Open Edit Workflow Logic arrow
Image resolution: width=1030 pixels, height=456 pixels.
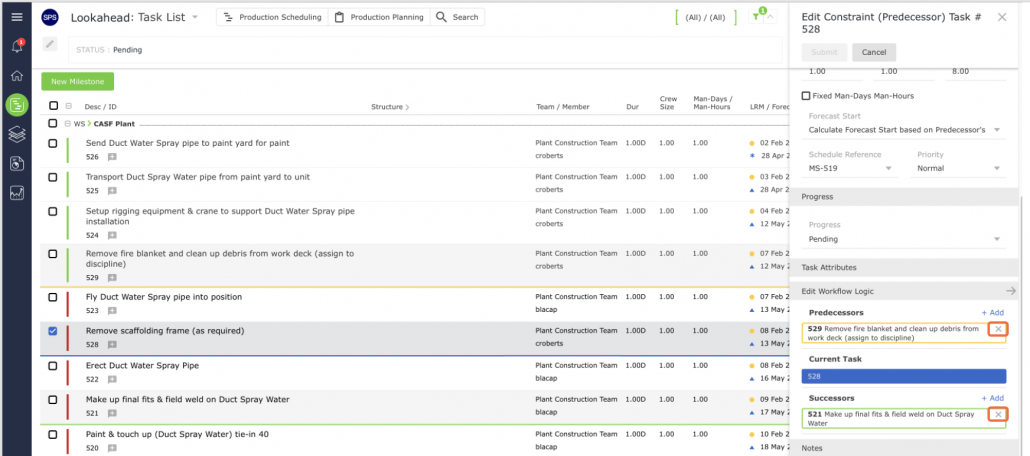(x=1011, y=290)
